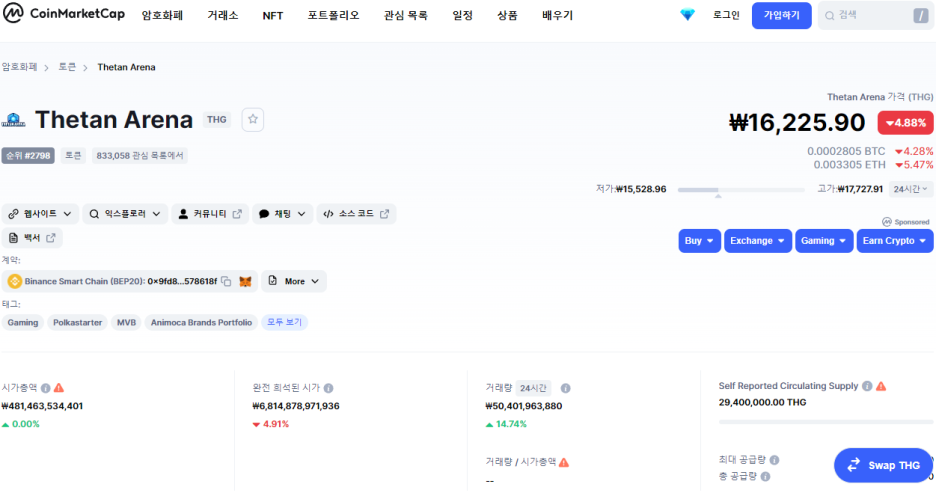Click the Thetan Arena coin logo
The height and width of the screenshot is (493, 936).
(13, 120)
